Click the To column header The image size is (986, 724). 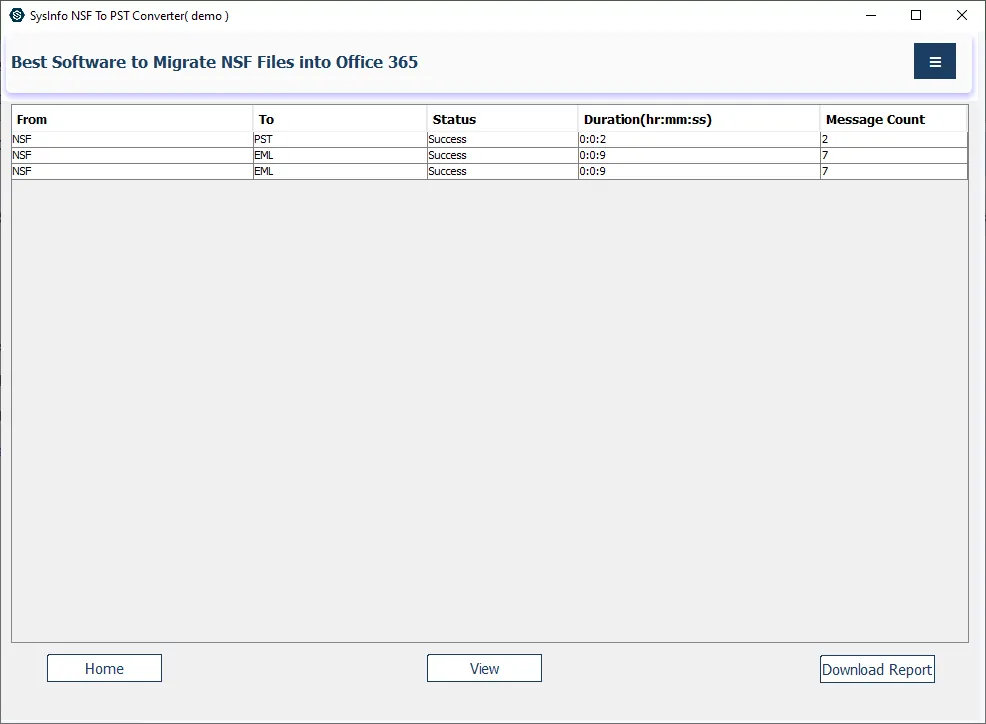(340, 119)
